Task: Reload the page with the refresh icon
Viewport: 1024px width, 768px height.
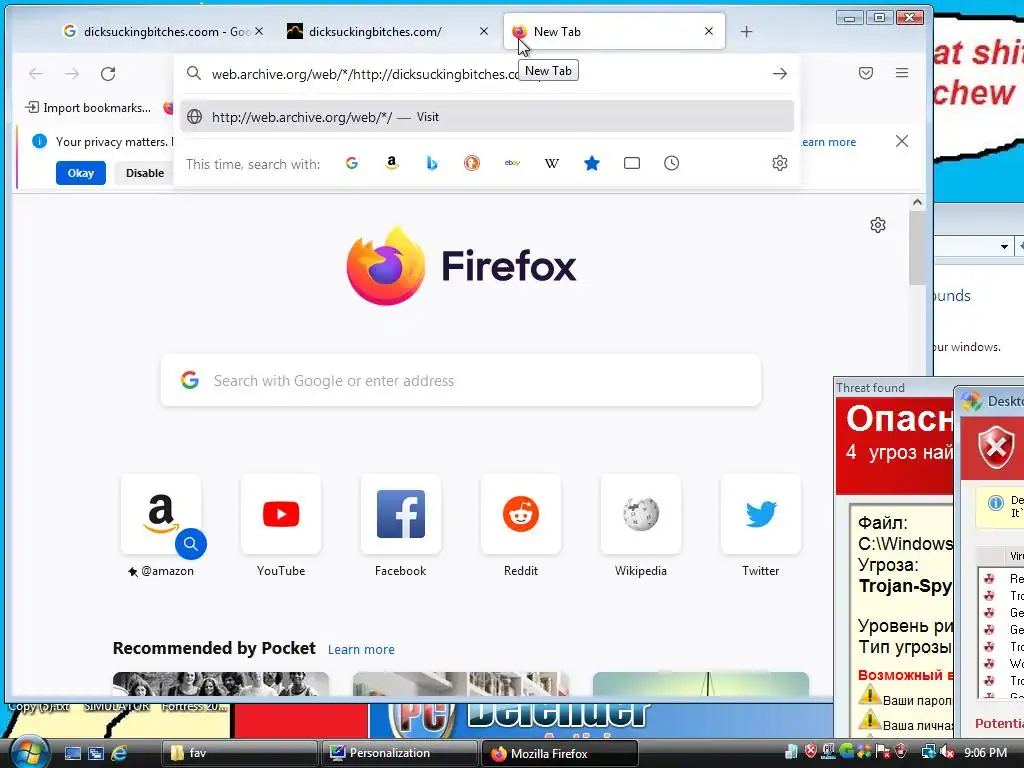Action: (108, 74)
